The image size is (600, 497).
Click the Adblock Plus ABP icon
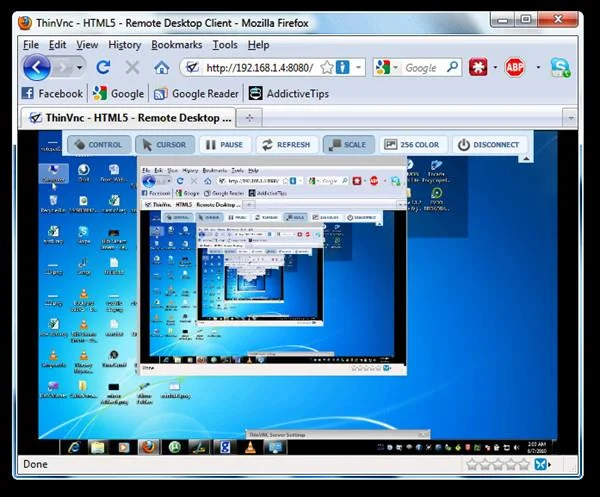(x=515, y=67)
